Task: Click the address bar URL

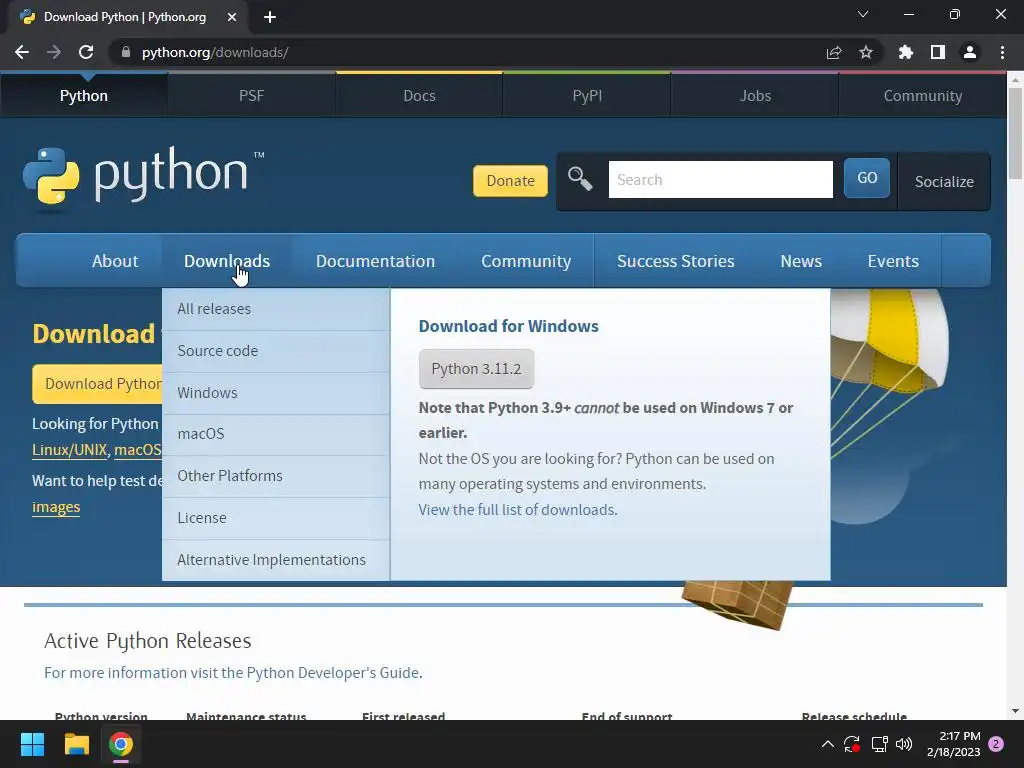Action: click(x=216, y=52)
